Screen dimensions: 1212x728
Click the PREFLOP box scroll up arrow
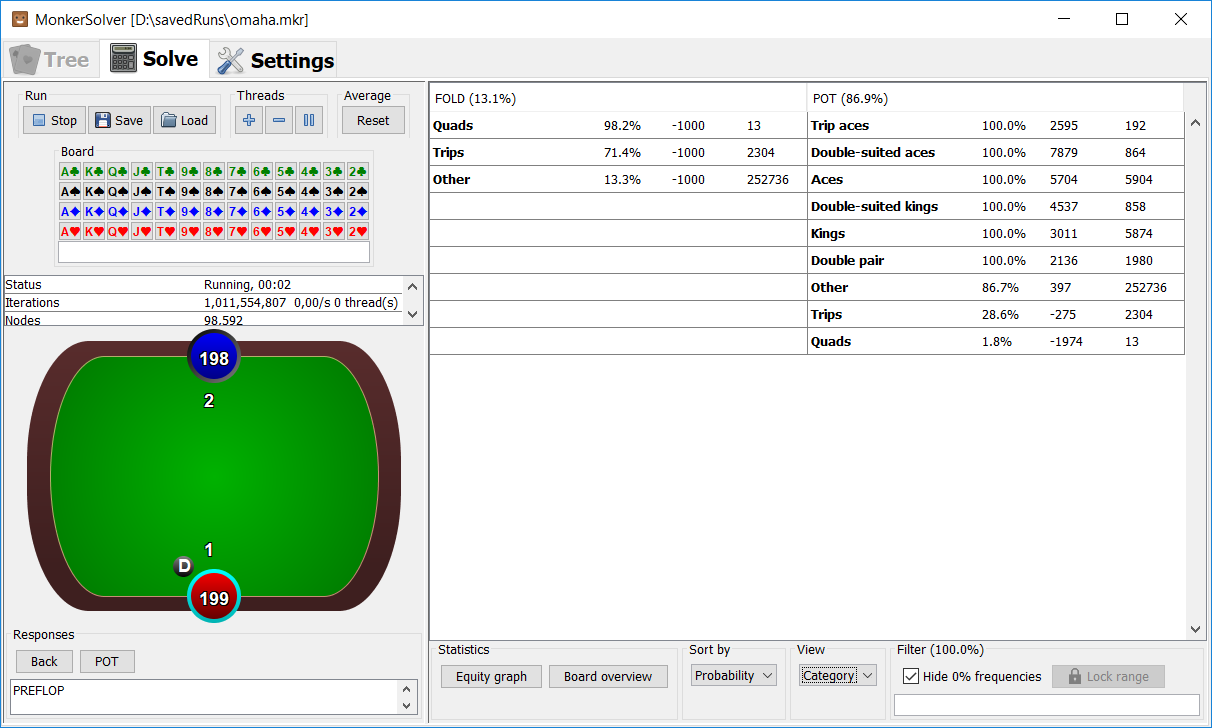point(407,689)
